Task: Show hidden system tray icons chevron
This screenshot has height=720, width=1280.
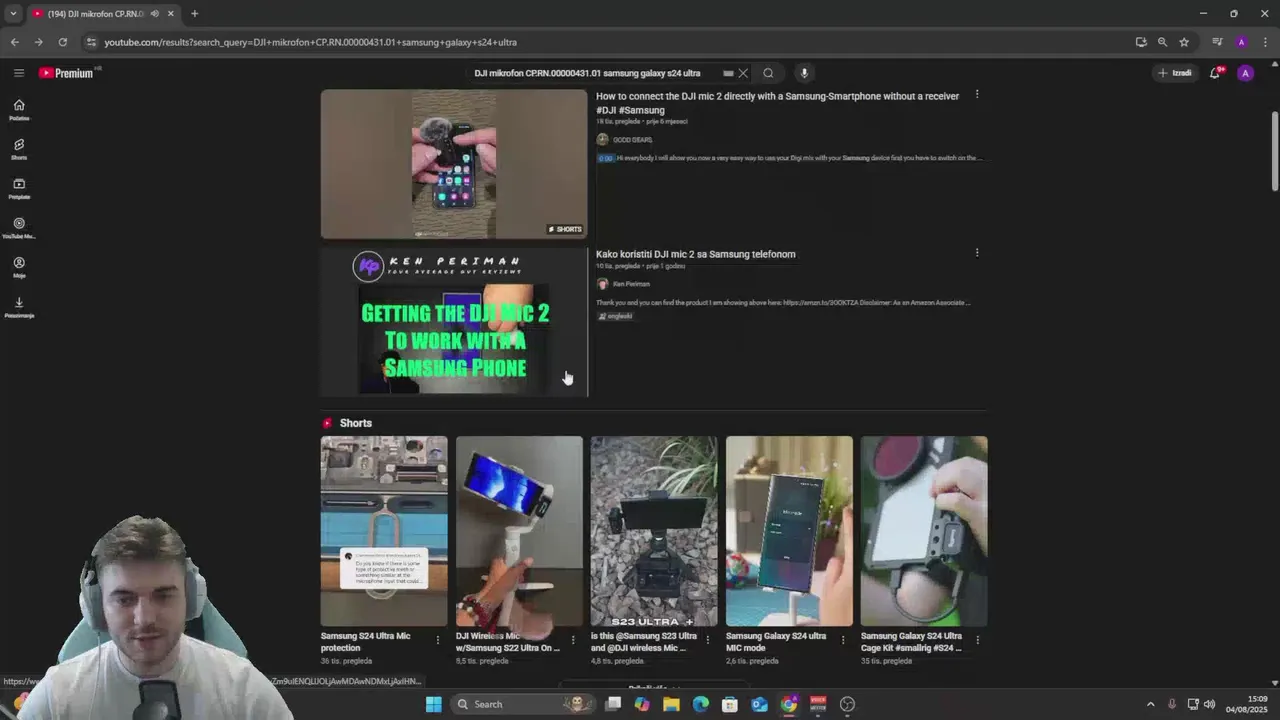Action: point(1151,704)
